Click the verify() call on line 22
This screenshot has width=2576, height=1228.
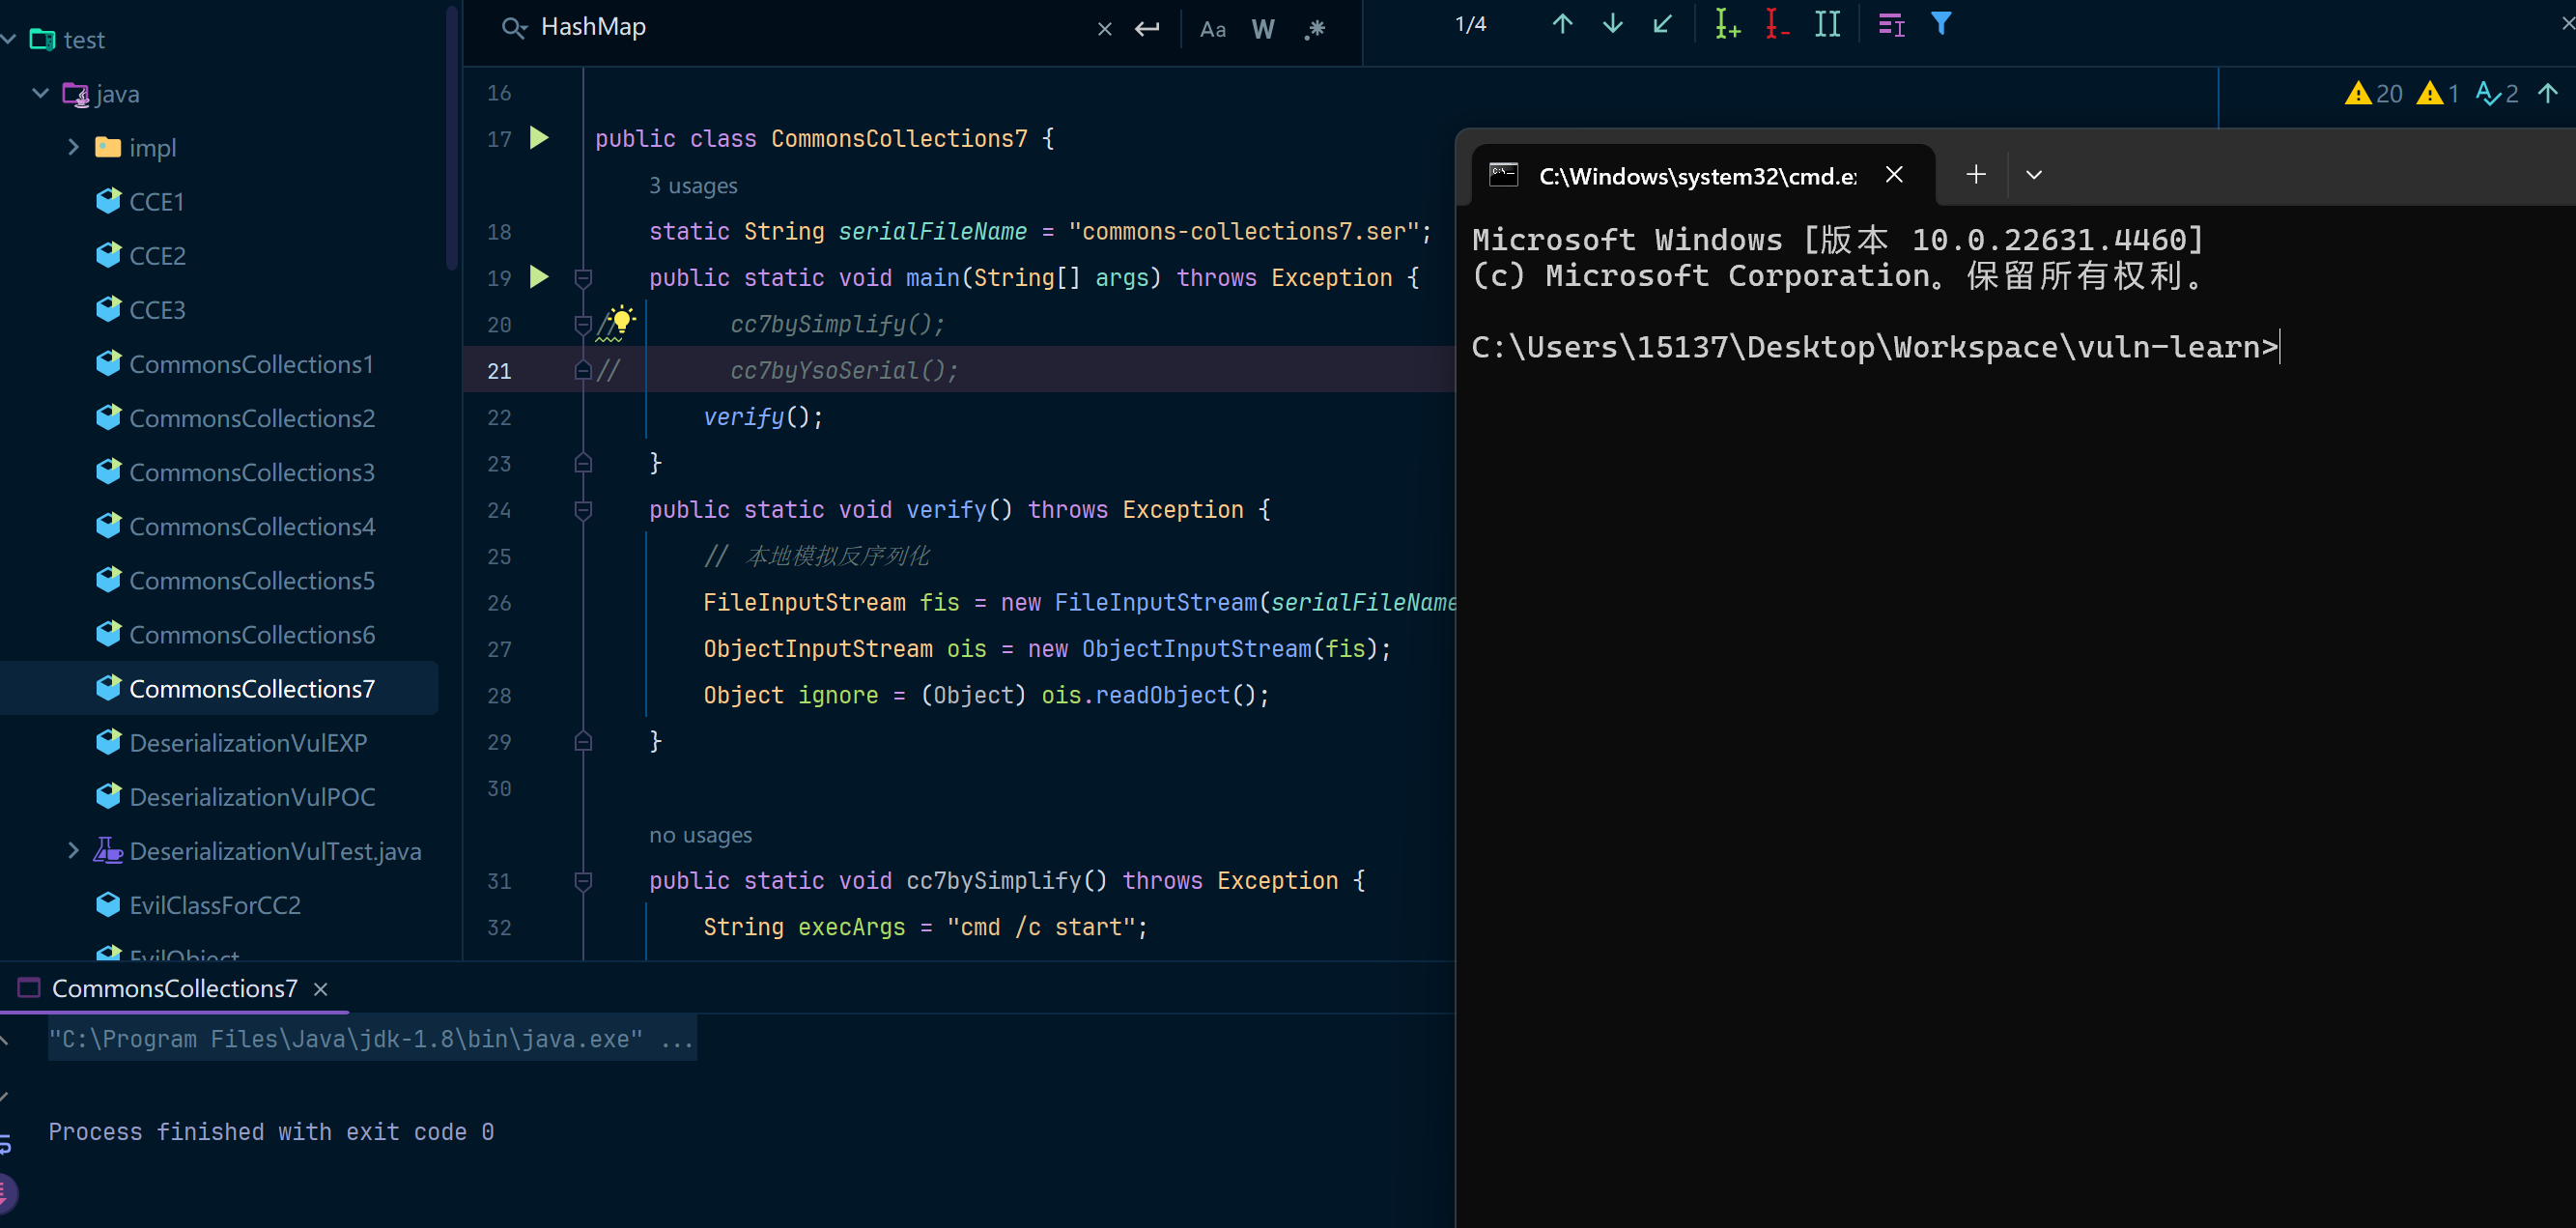tap(763, 417)
